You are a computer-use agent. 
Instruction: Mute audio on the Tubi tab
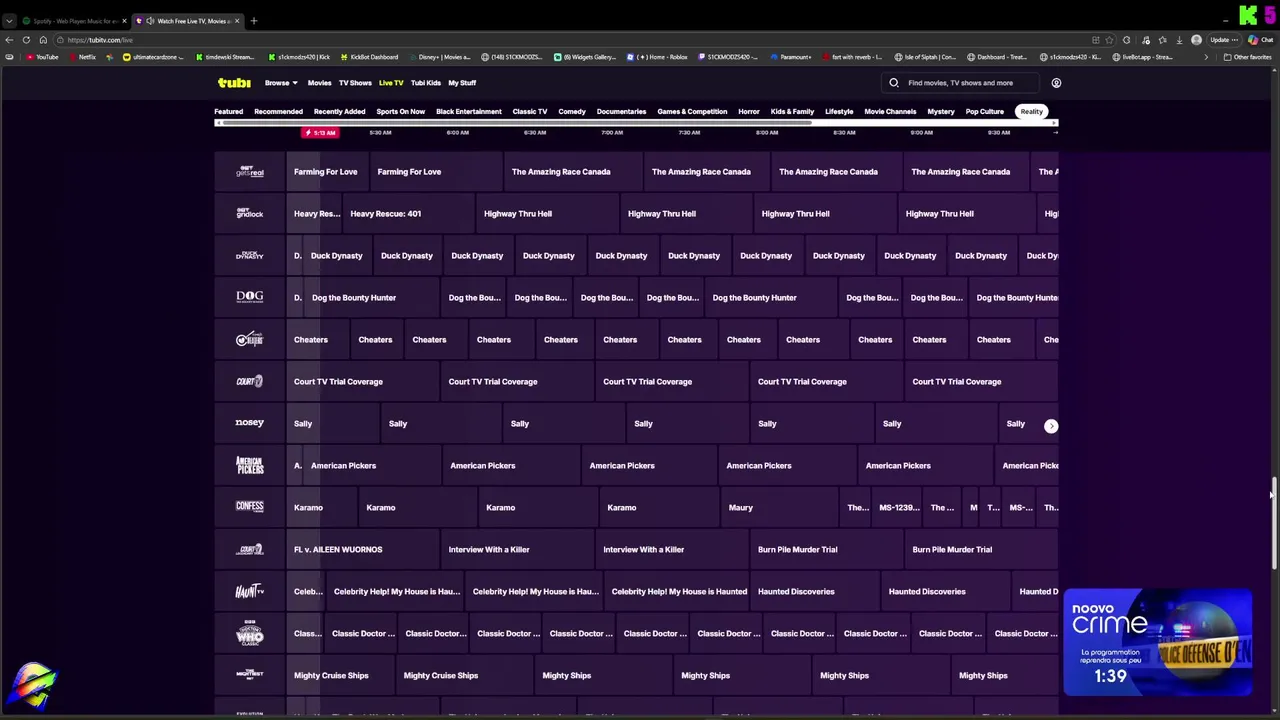pyautogui.click(x=150, y=21)
